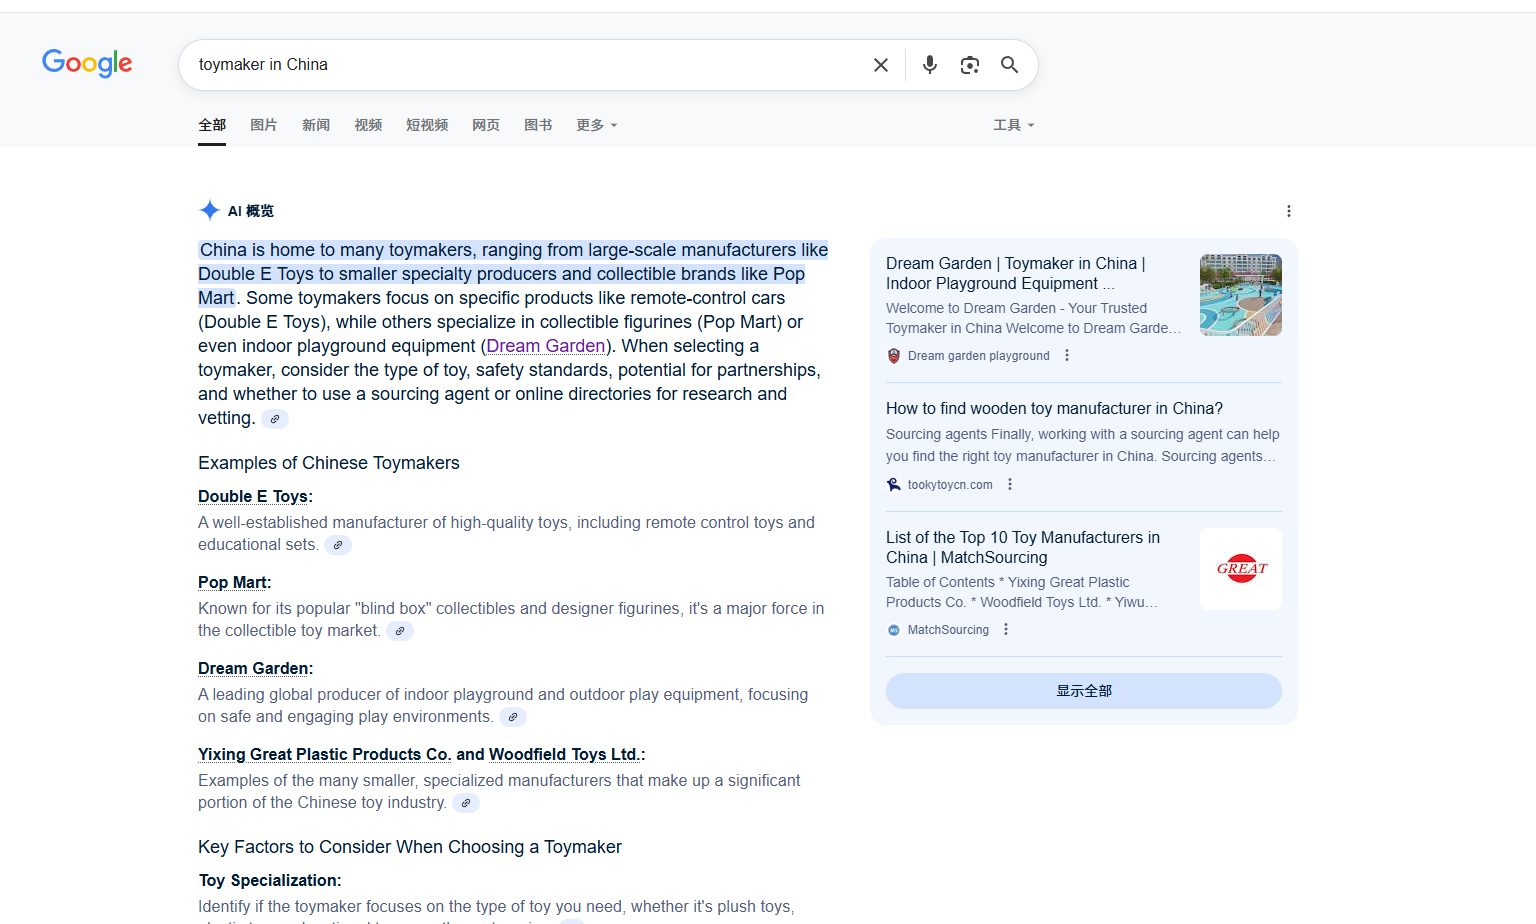Select the 全部 tab
The height and width of the screenshot is (924, 1536).
pos(212,125)
